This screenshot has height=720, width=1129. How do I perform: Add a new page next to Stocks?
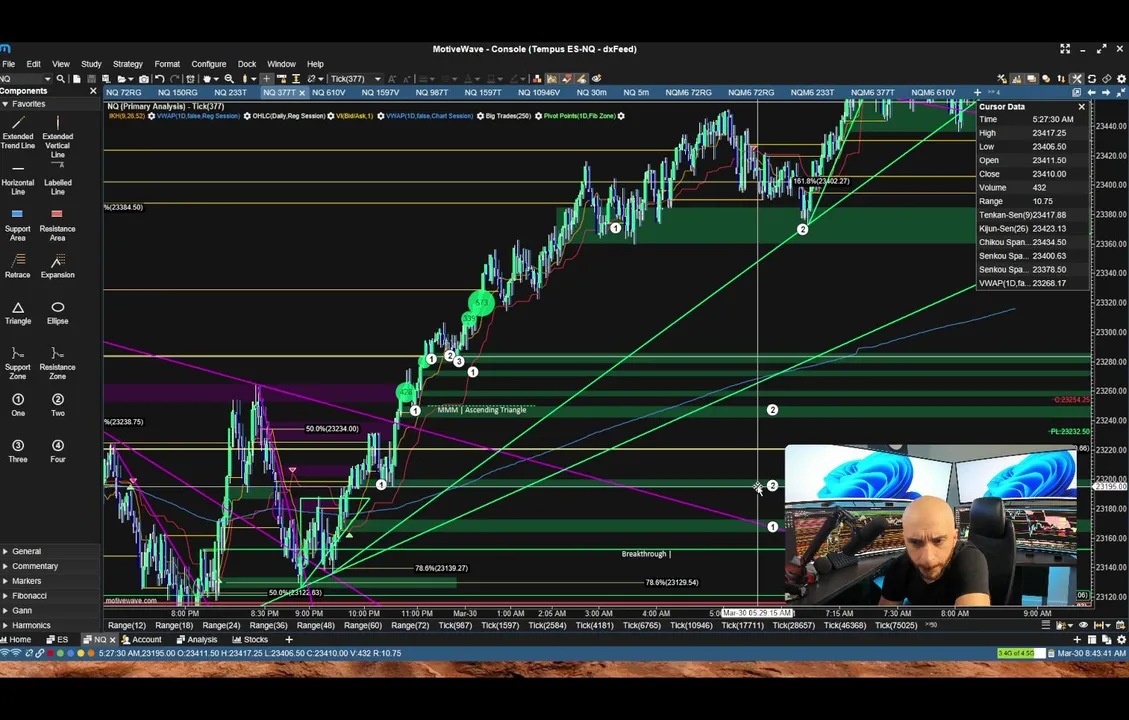[289, 639]
